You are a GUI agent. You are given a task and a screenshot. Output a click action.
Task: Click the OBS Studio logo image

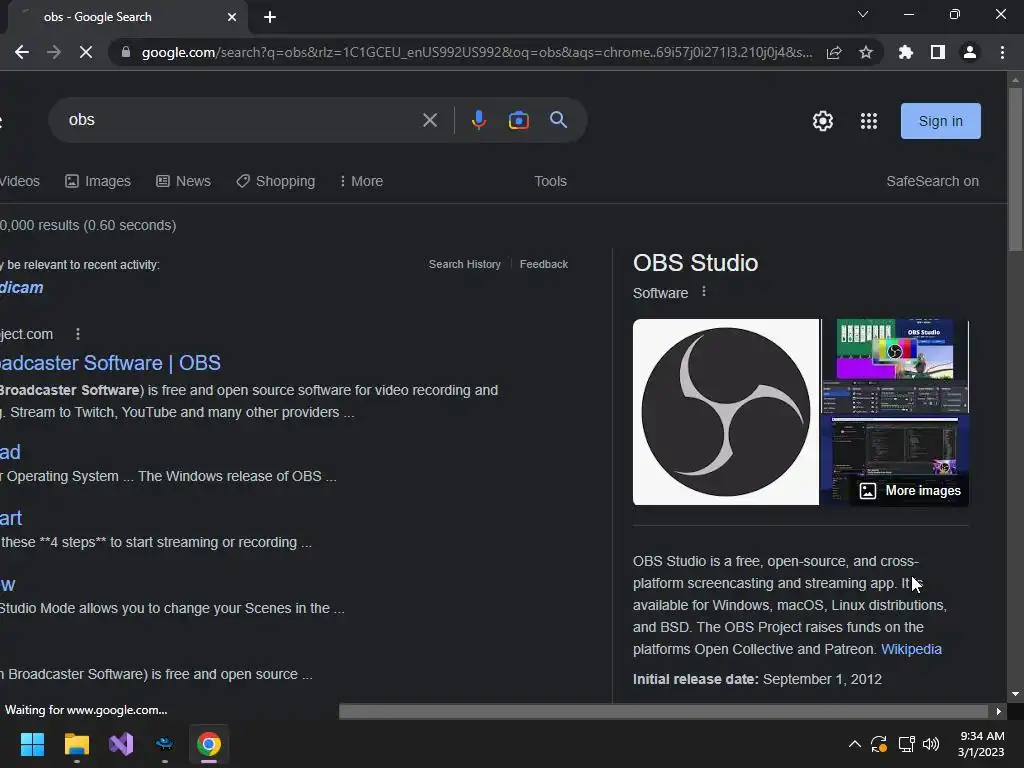(x=726, y=412)
